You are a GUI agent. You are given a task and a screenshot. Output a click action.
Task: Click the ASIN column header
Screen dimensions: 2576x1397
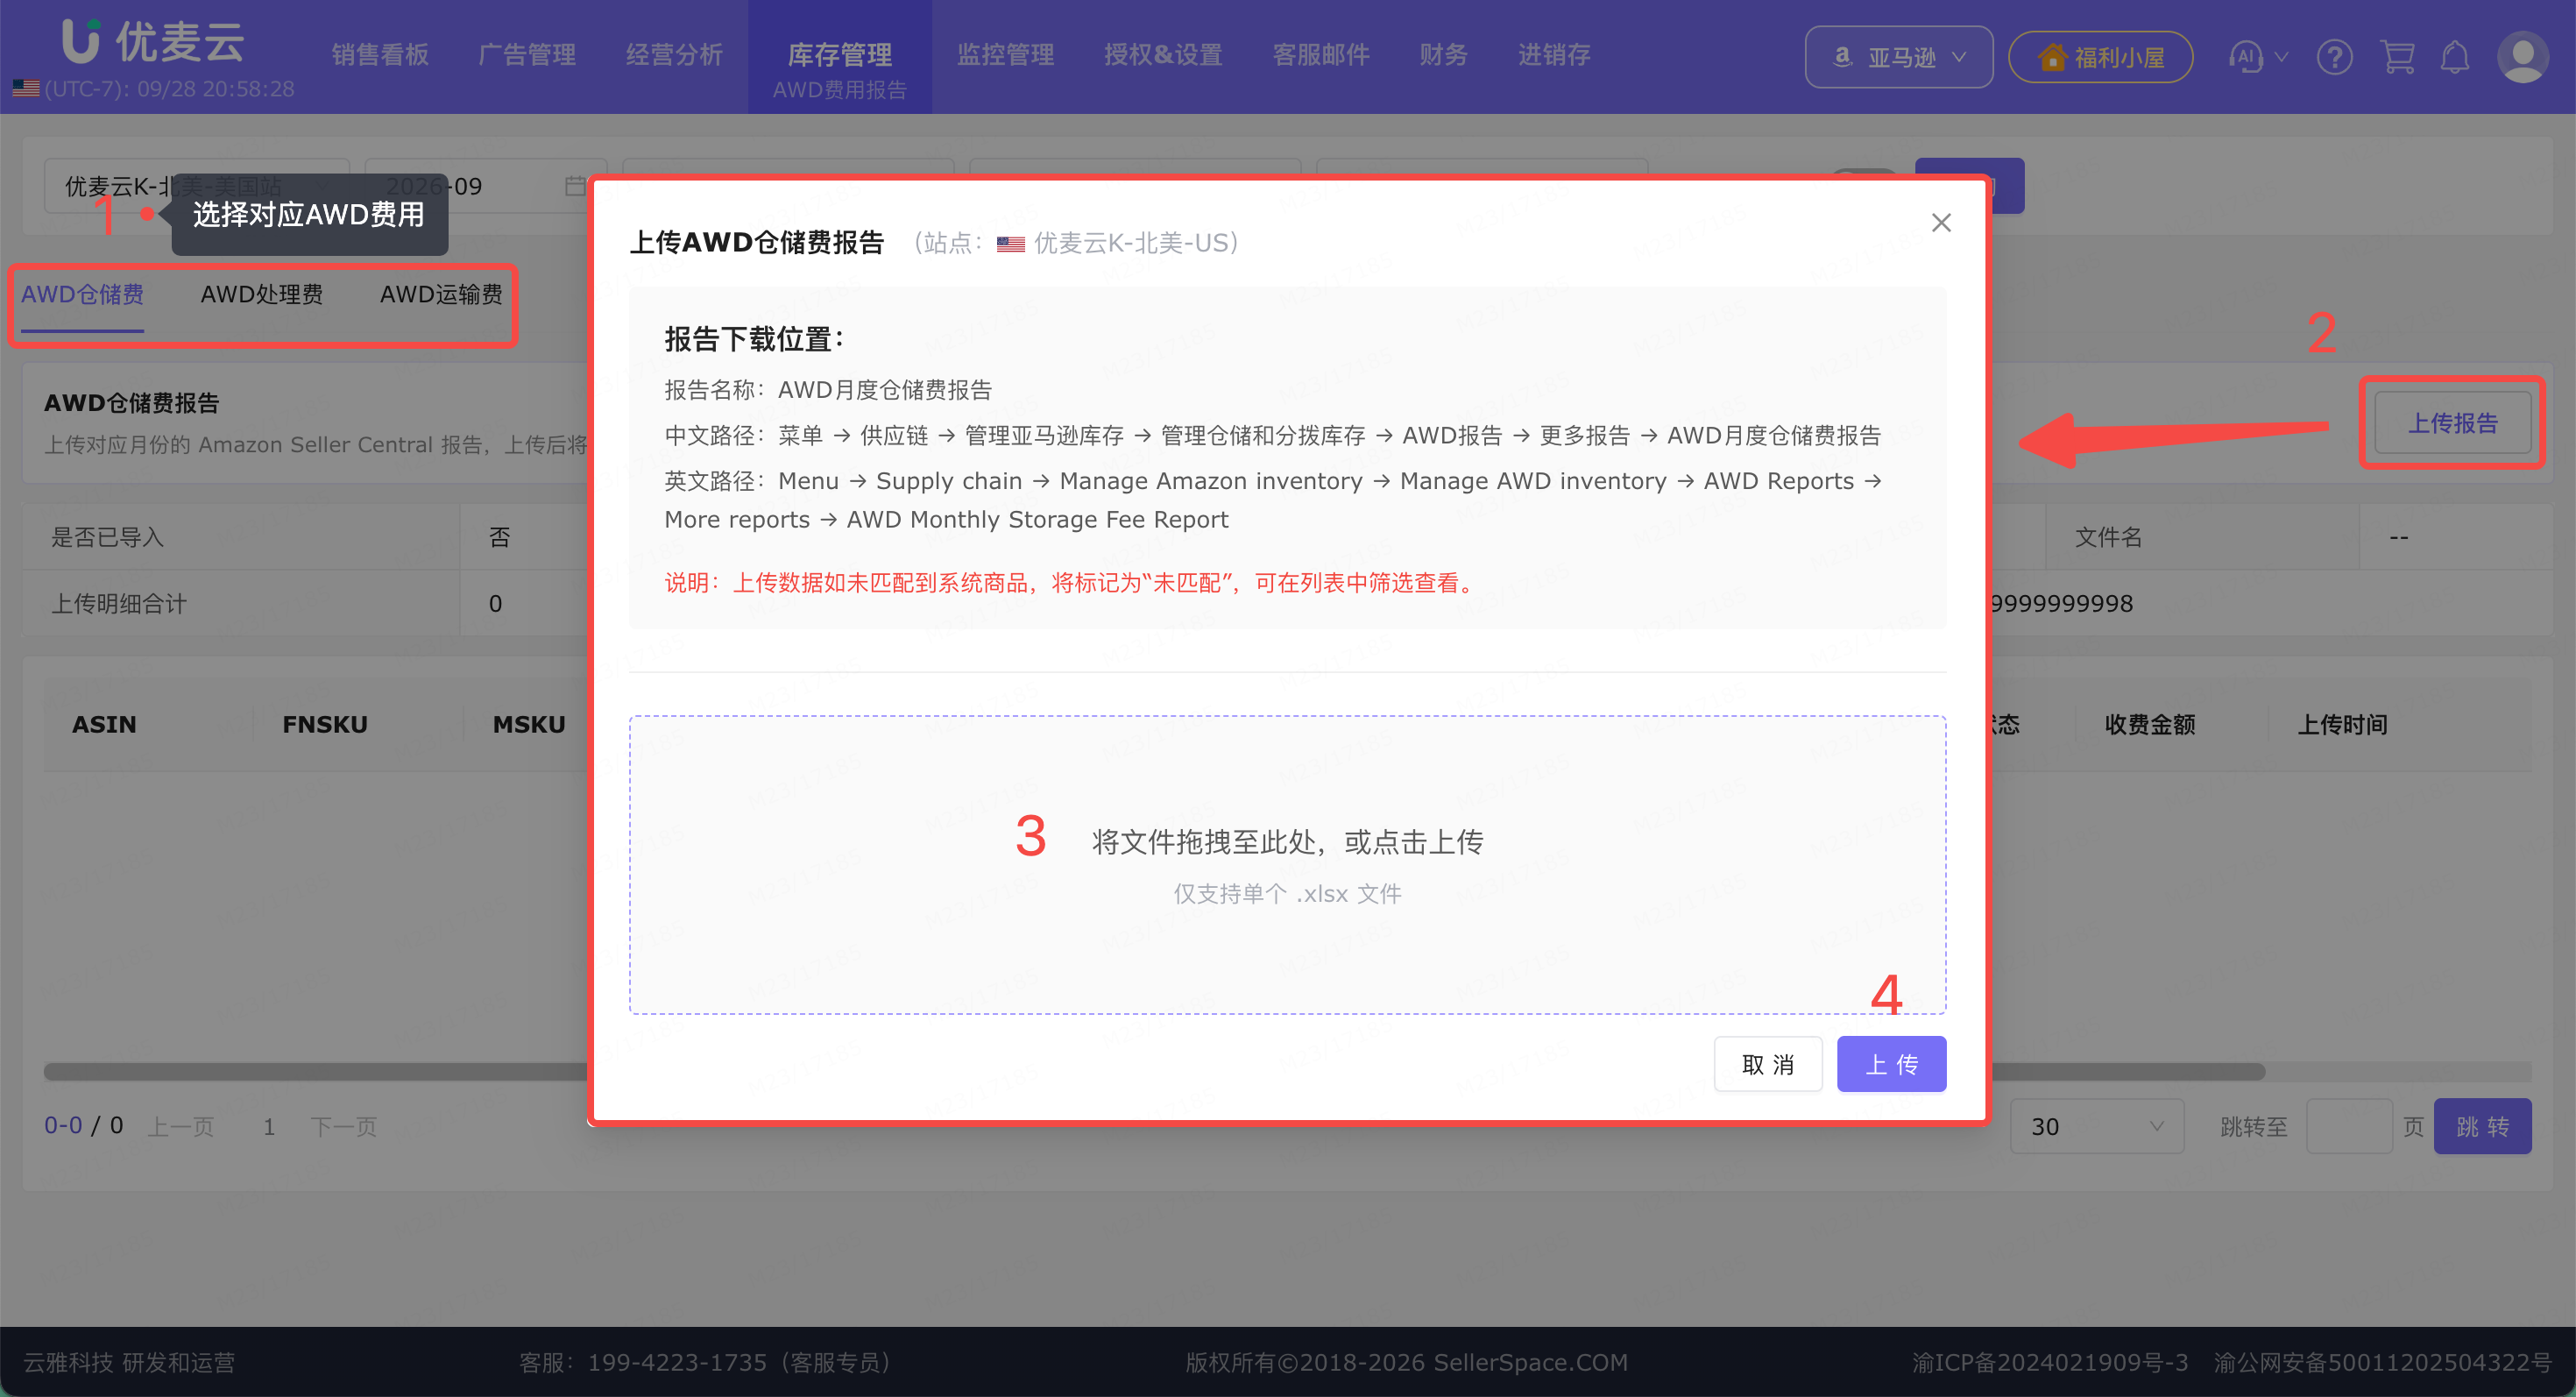point(104,724)
